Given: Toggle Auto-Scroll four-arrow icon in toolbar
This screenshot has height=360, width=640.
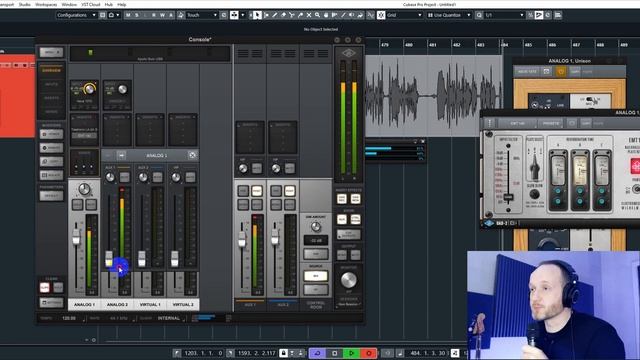Looking at the screenshot, I should pyautogui.click(x=234, y=15).
